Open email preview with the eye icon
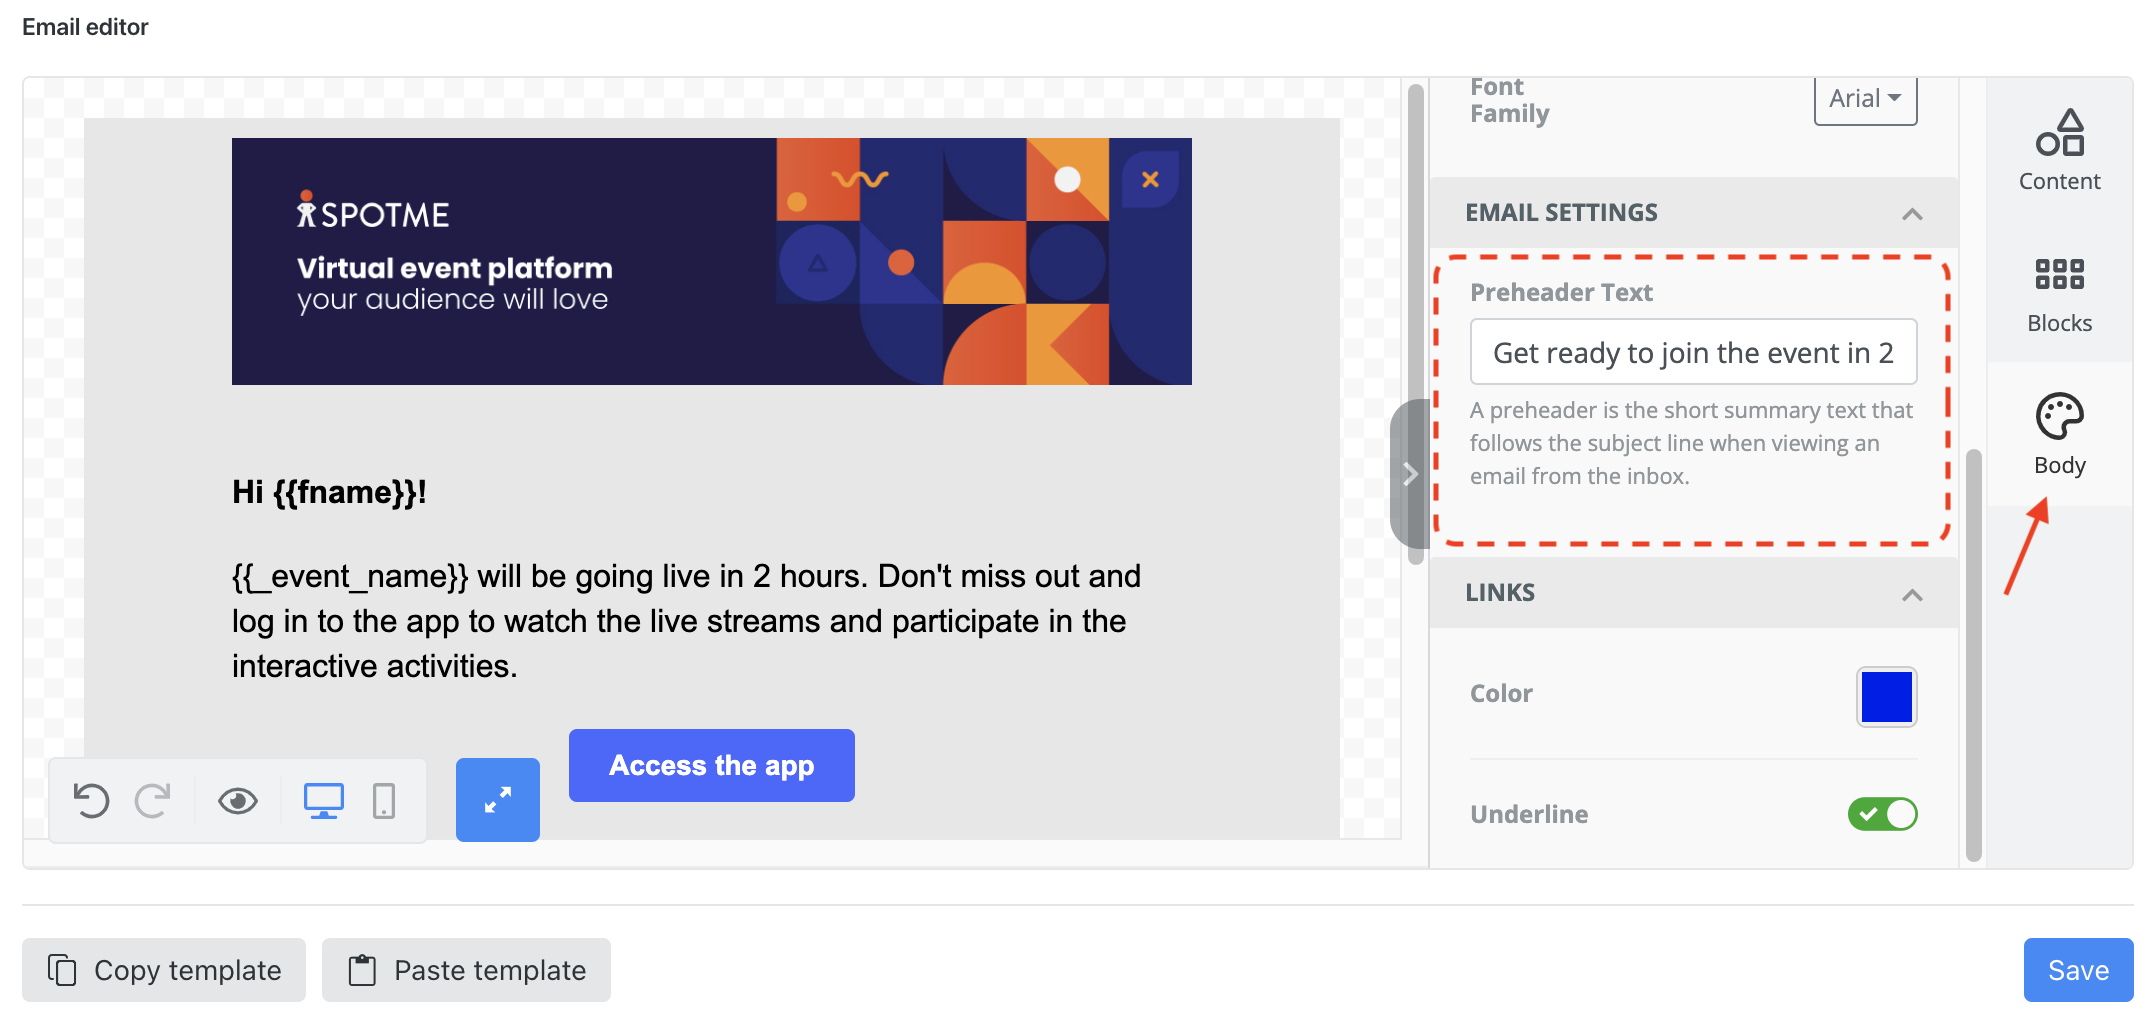Screen dimensions: 2156x1026 (238, 800)
